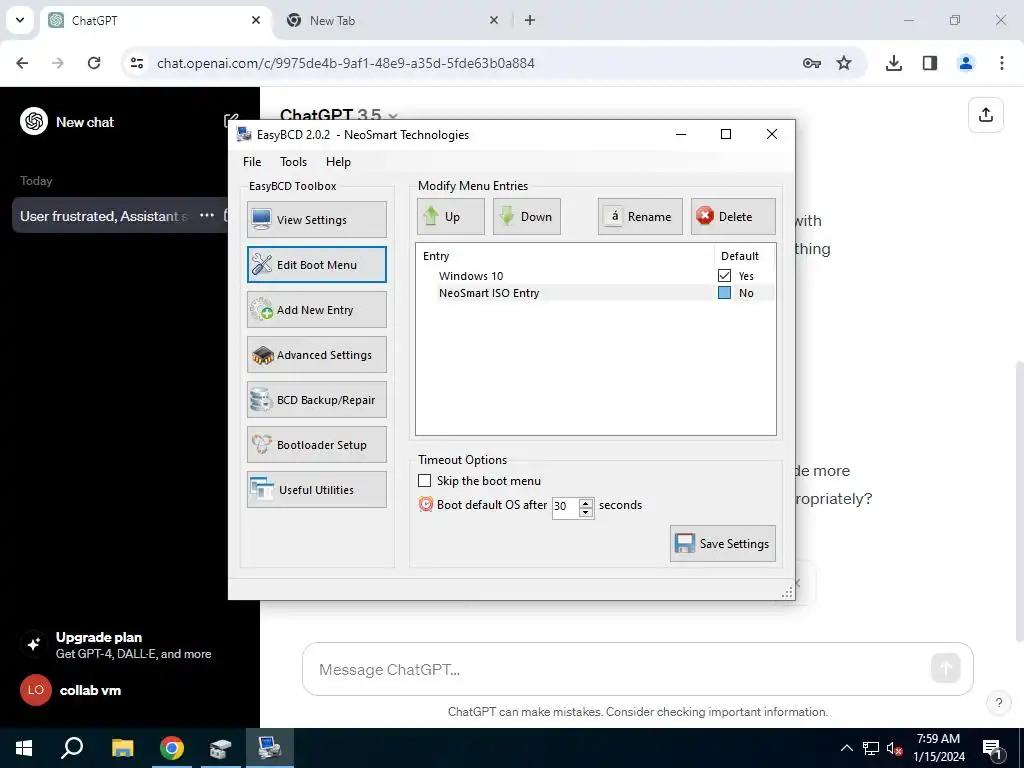Click Save Settings floppy button

point(723,543)
